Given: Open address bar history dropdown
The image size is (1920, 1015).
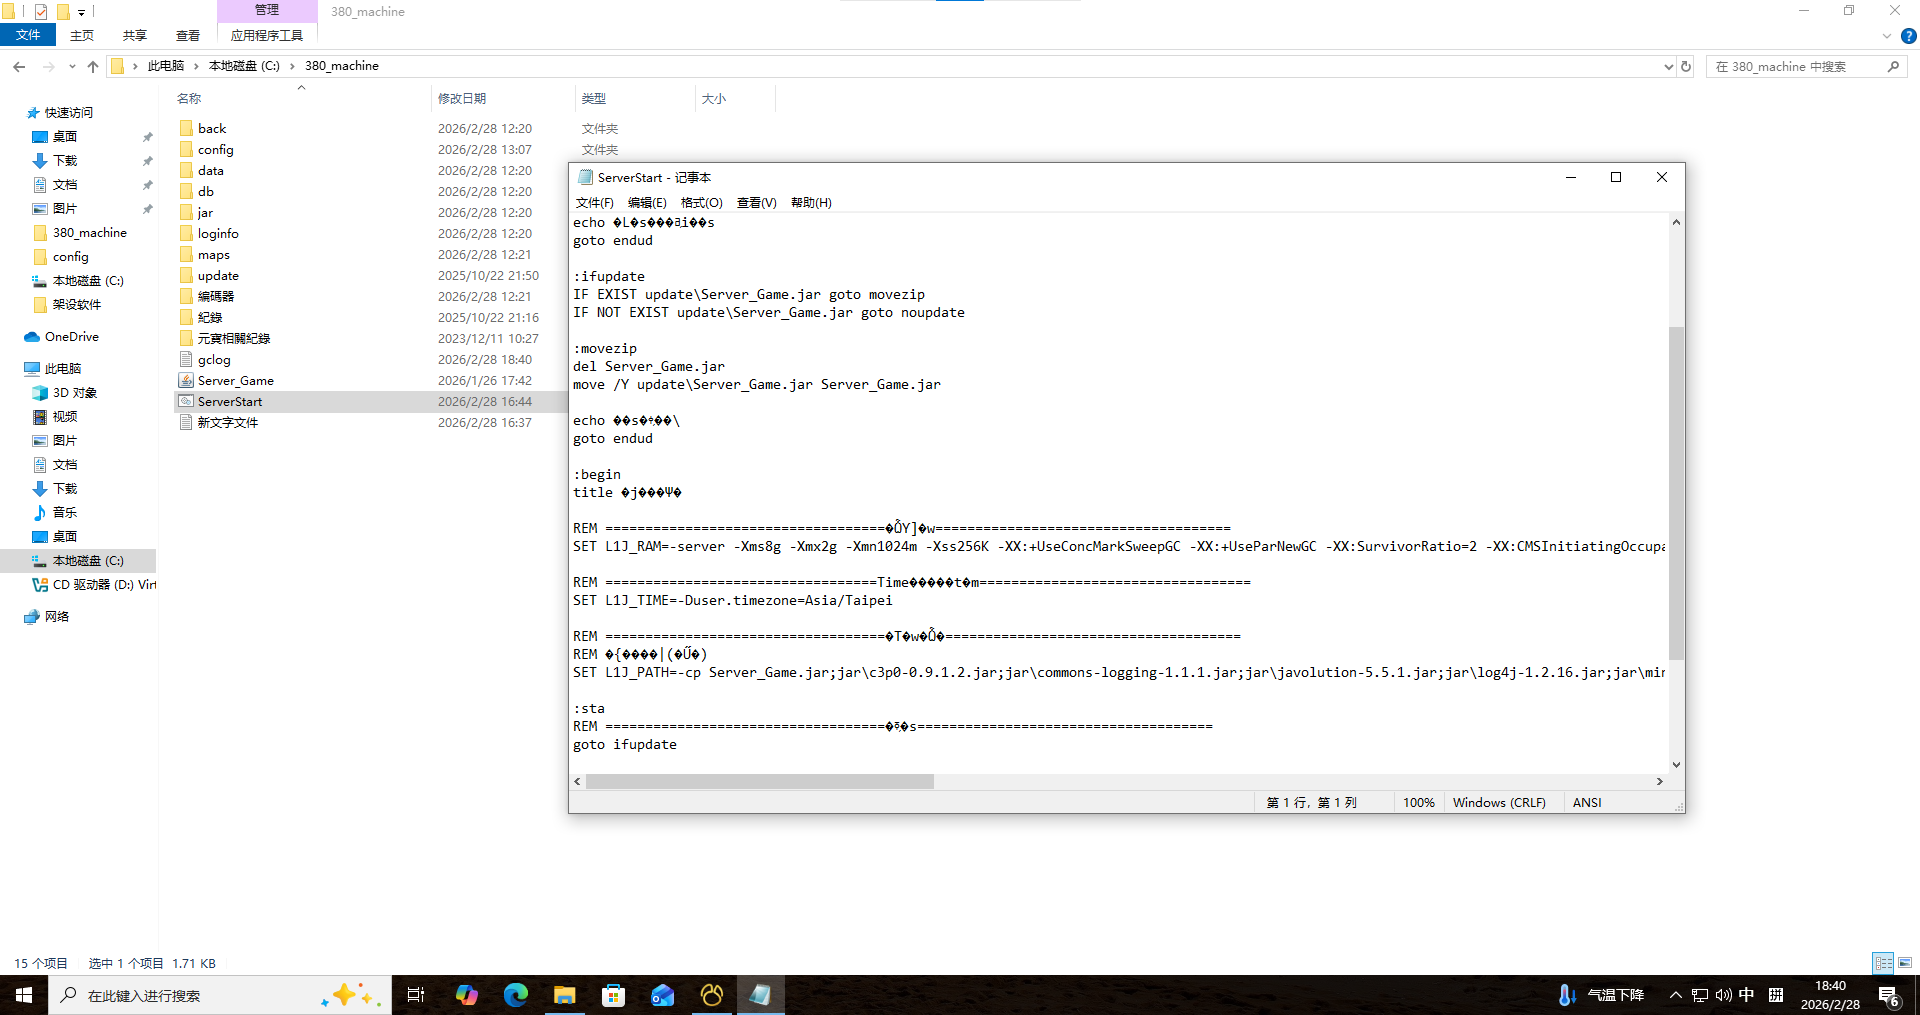Looking at the screenshot, I should (x=1668, y=66).
